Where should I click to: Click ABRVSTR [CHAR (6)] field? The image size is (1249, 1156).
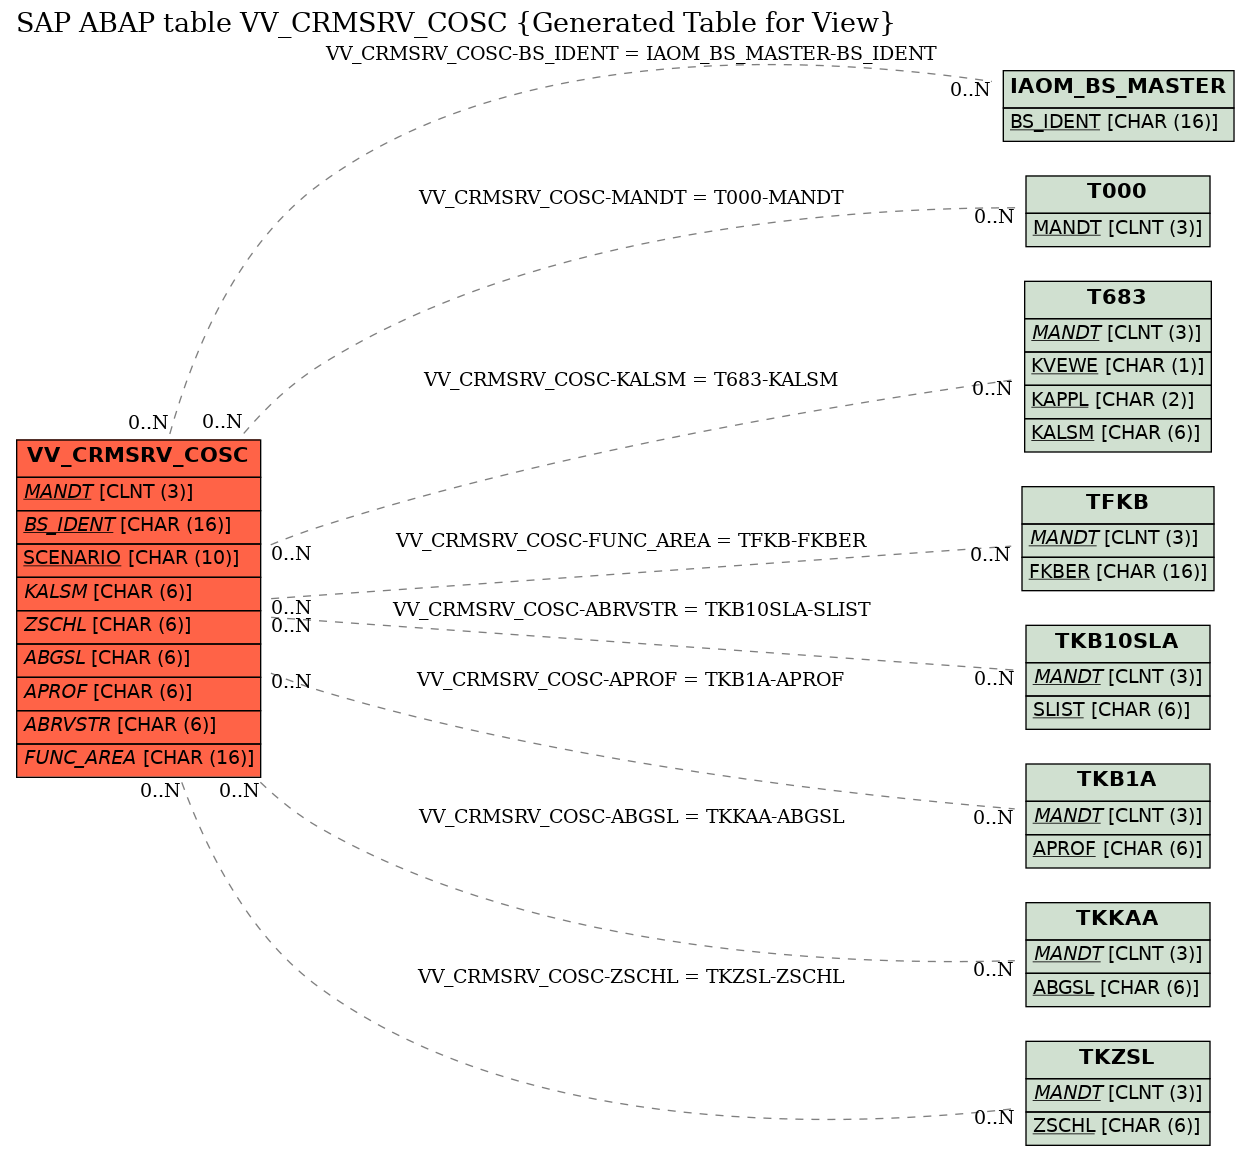tap(139, 727)
